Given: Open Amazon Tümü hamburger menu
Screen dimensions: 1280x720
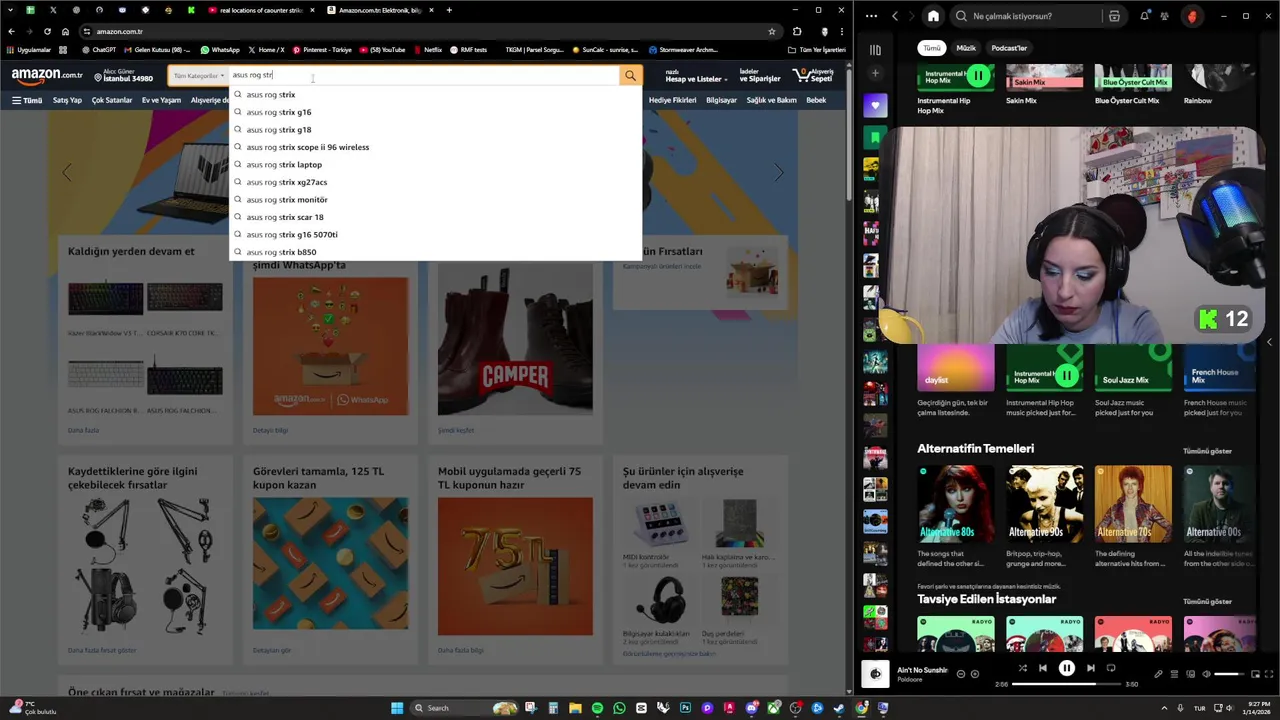Looking at the screenshot, I should click(x=27, y=100).
